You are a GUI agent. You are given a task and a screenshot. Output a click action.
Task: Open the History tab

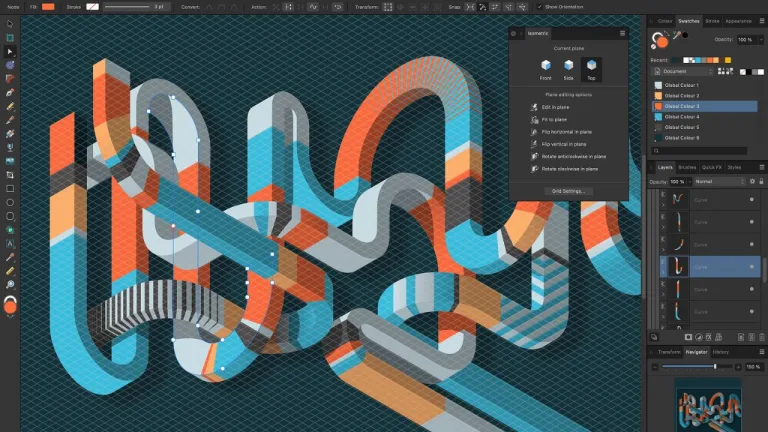click(721, 352)
